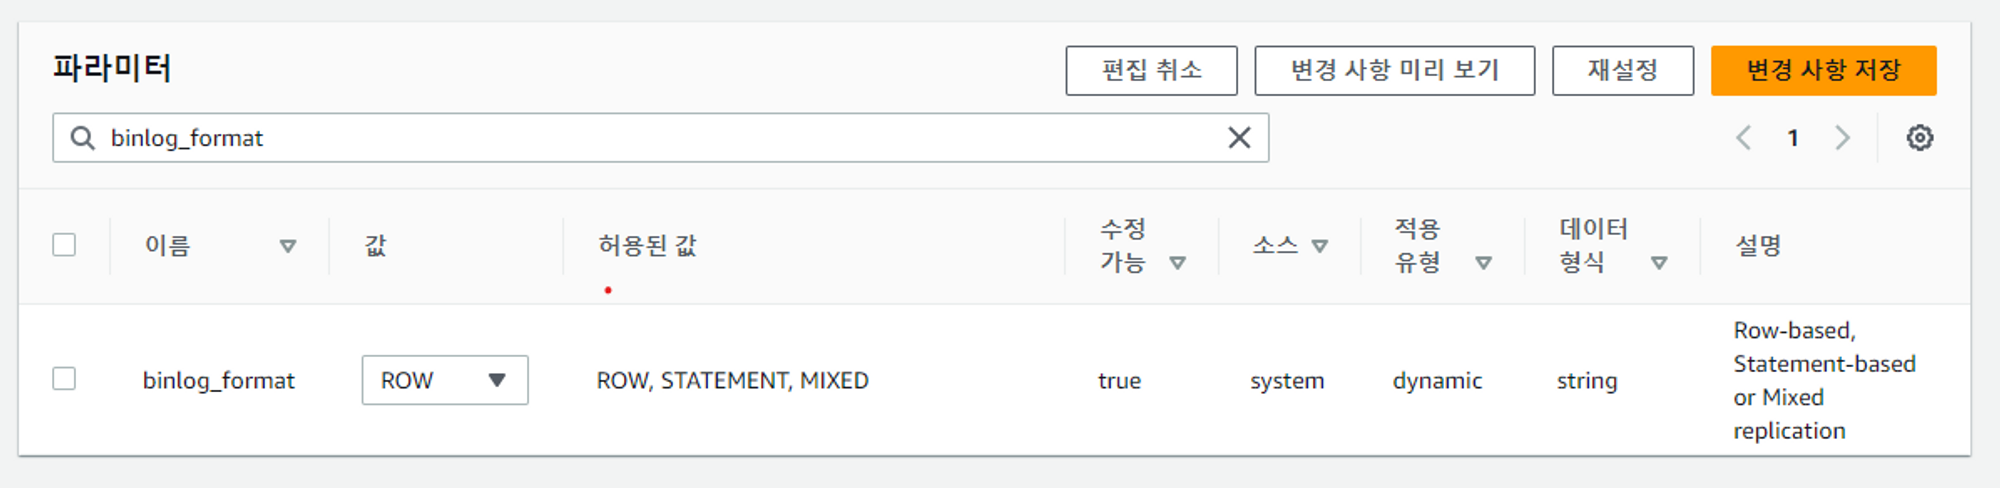Select all parameters header checkbox
The image size is (2000, 488).
64,245
